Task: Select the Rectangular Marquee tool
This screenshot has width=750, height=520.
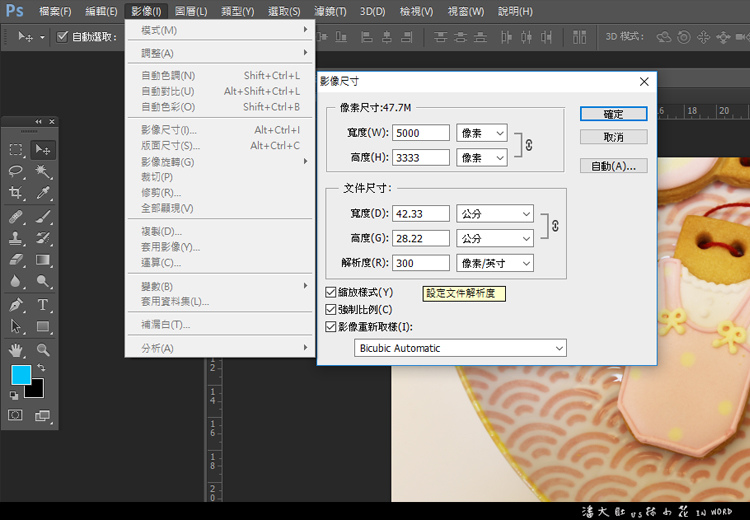Action: click(x=16, y=150)
